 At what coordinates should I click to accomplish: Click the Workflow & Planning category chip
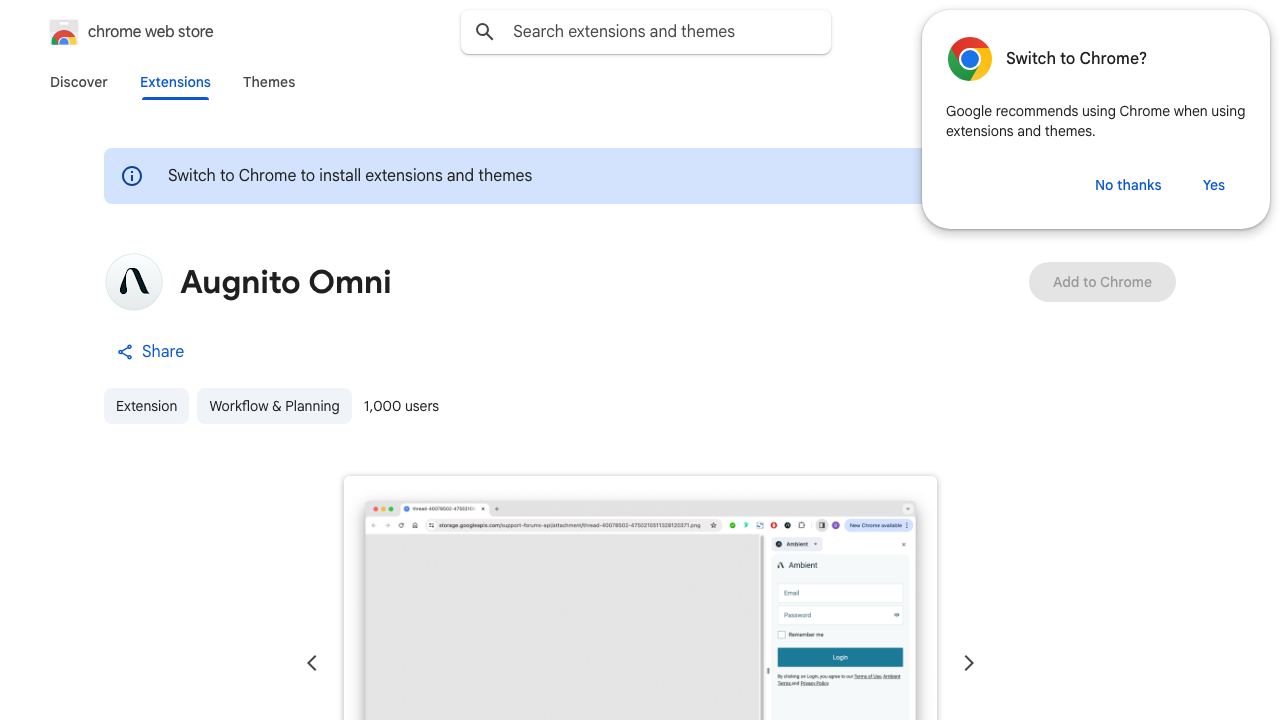pos(274,406)
